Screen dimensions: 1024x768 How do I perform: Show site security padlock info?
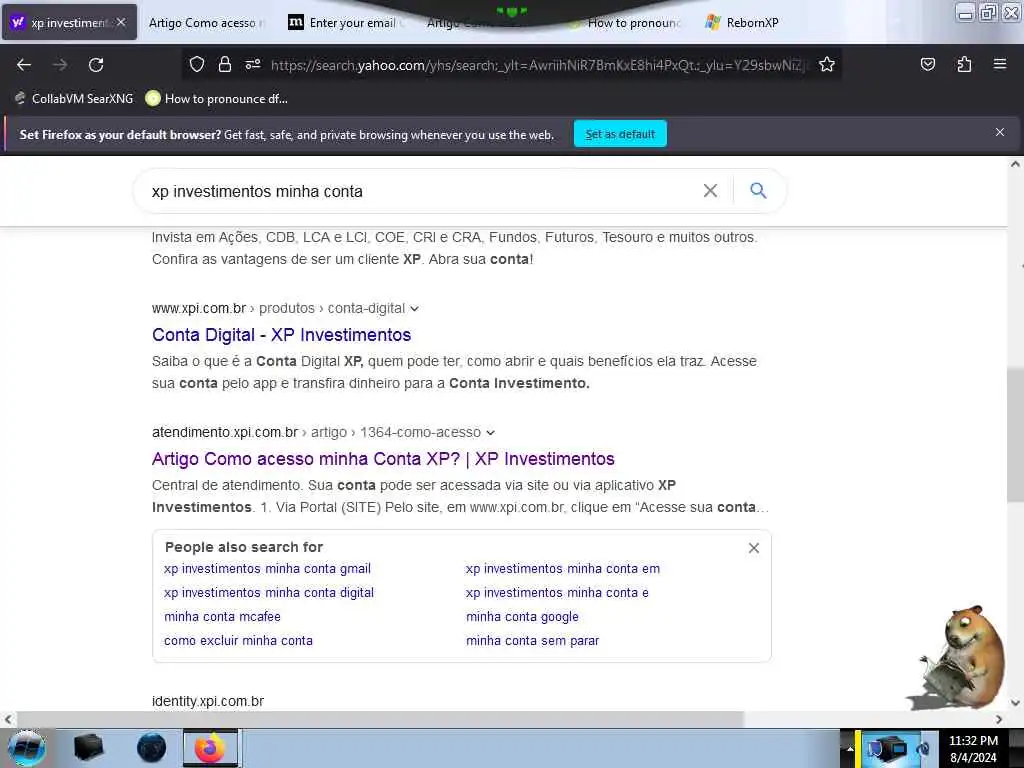225,64
